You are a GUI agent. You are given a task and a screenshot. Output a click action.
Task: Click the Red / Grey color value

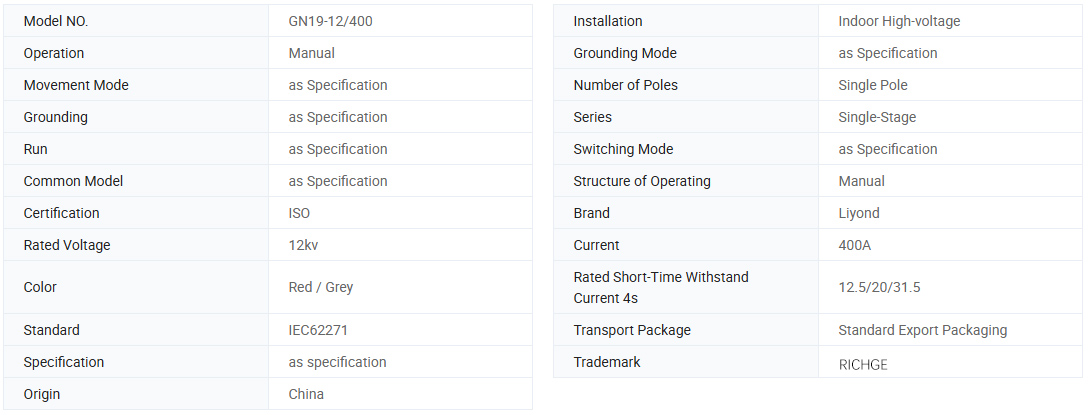click(x=321, y=287)
